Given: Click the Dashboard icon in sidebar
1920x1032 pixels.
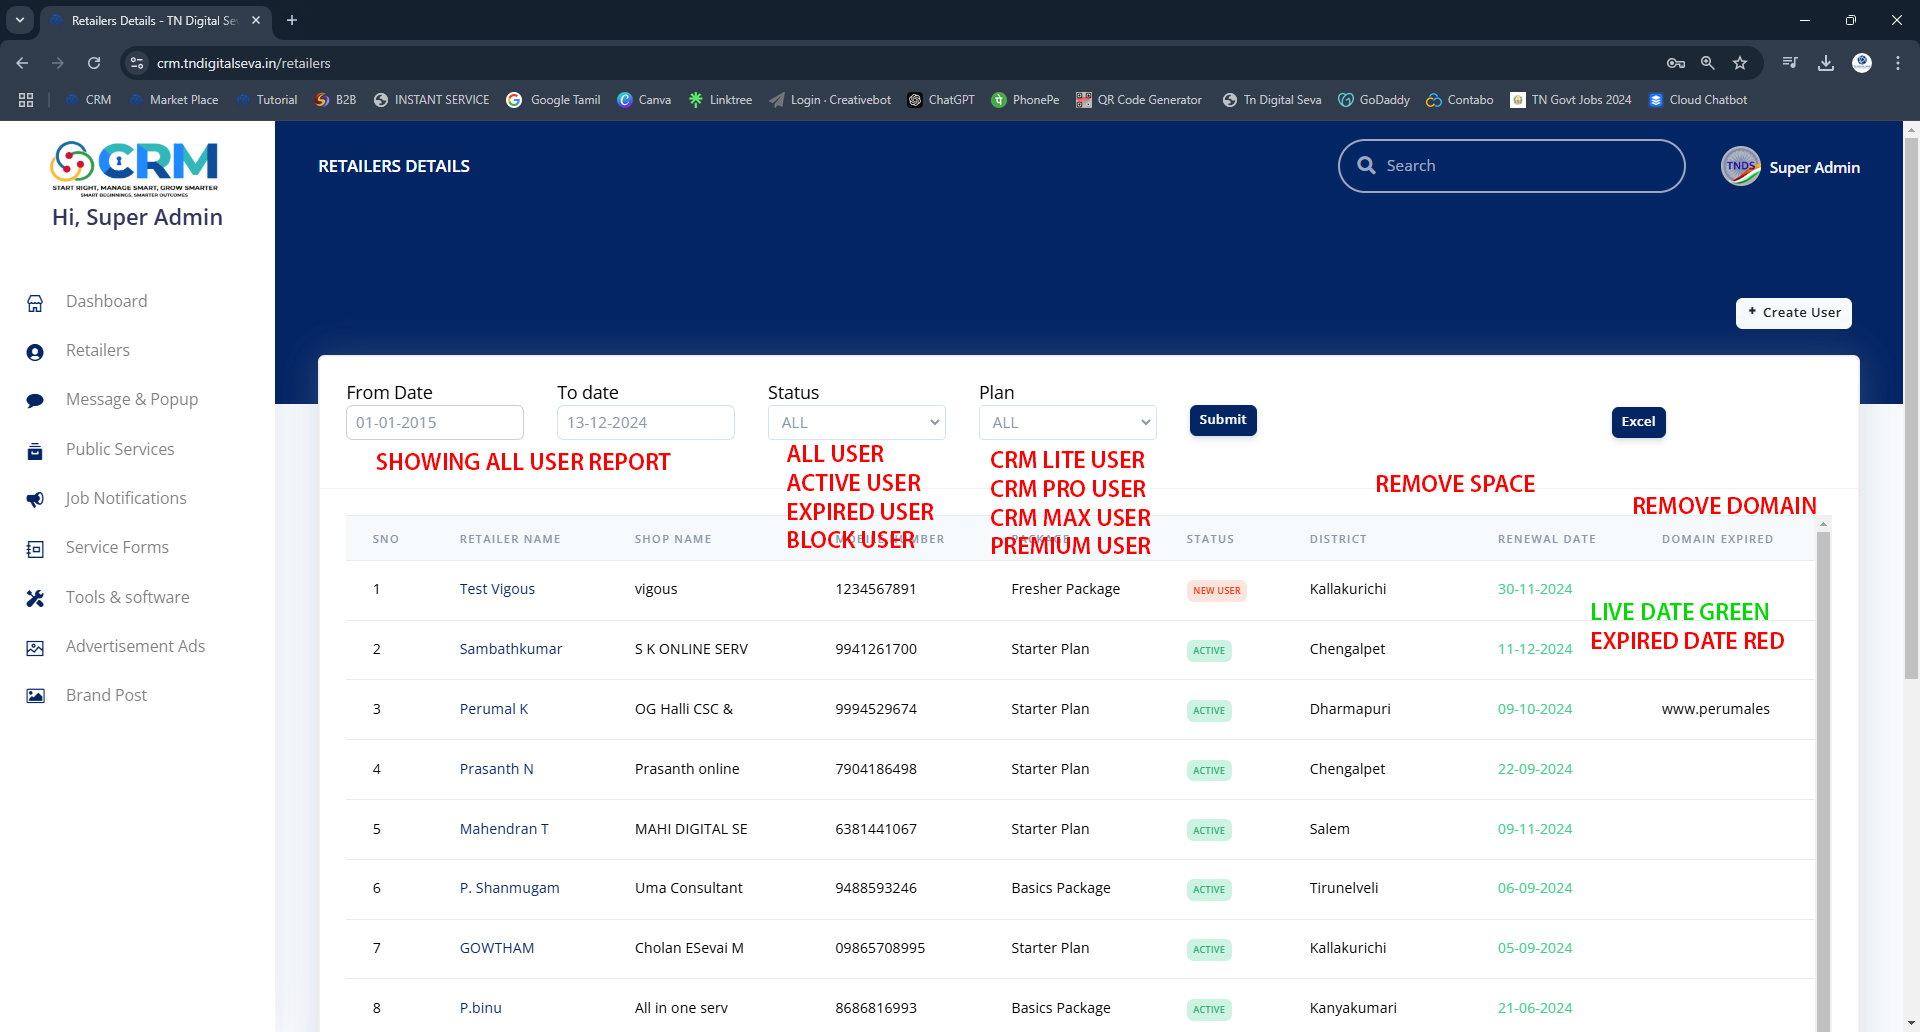Looking at the screenshot, I should pos(35,303).
